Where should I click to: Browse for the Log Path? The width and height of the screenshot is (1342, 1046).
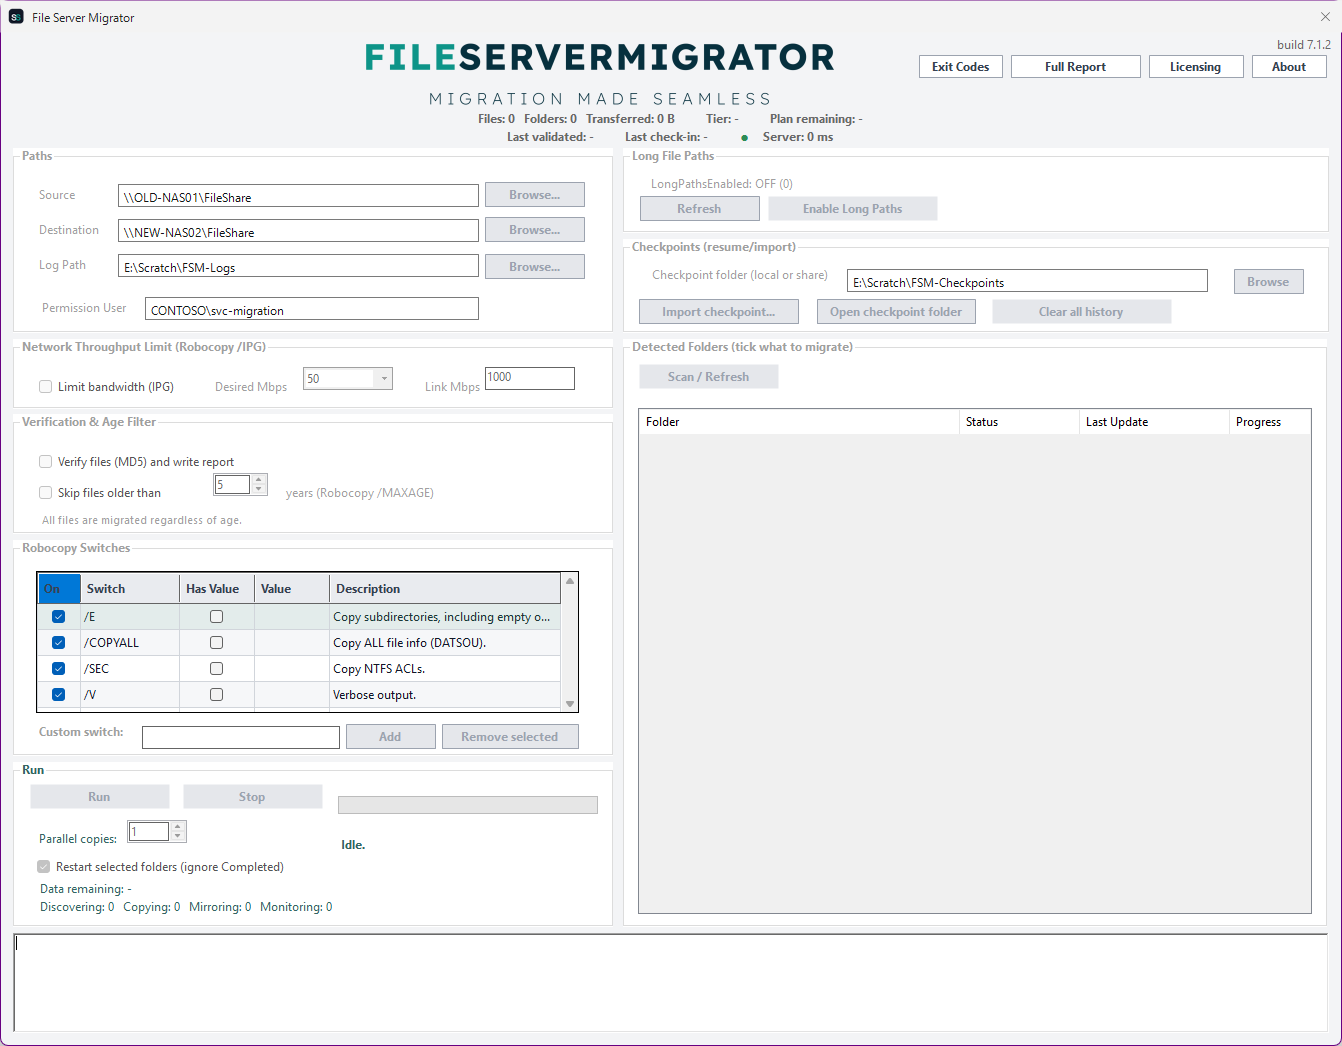[x=534, y=267]
